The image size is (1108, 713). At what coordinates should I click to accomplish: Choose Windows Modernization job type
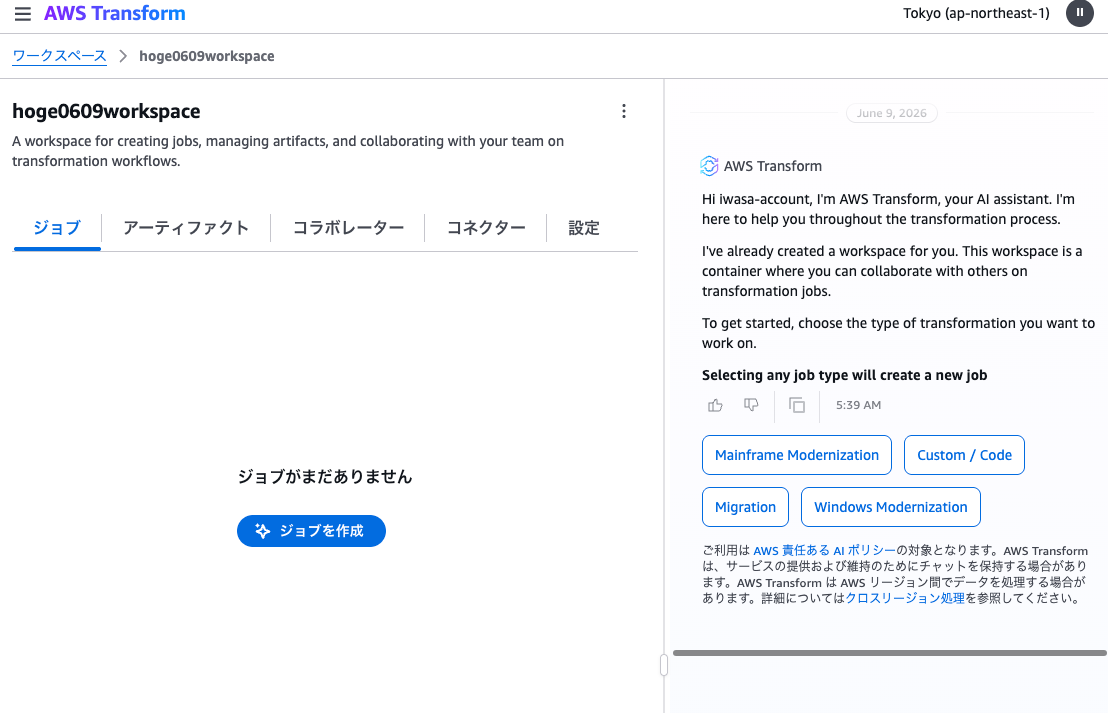(x=890, y=507)
